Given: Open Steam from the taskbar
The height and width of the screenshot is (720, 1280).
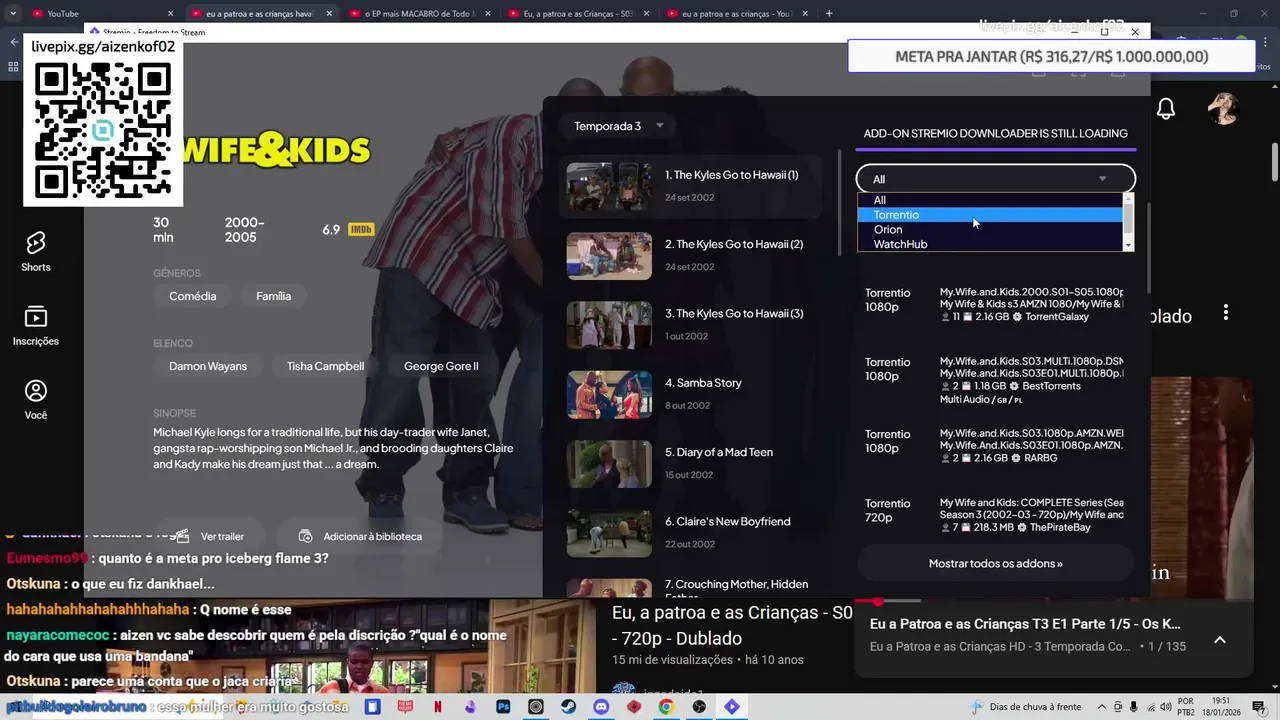Looking at the screenshot, I should click(x=568, y=707).
